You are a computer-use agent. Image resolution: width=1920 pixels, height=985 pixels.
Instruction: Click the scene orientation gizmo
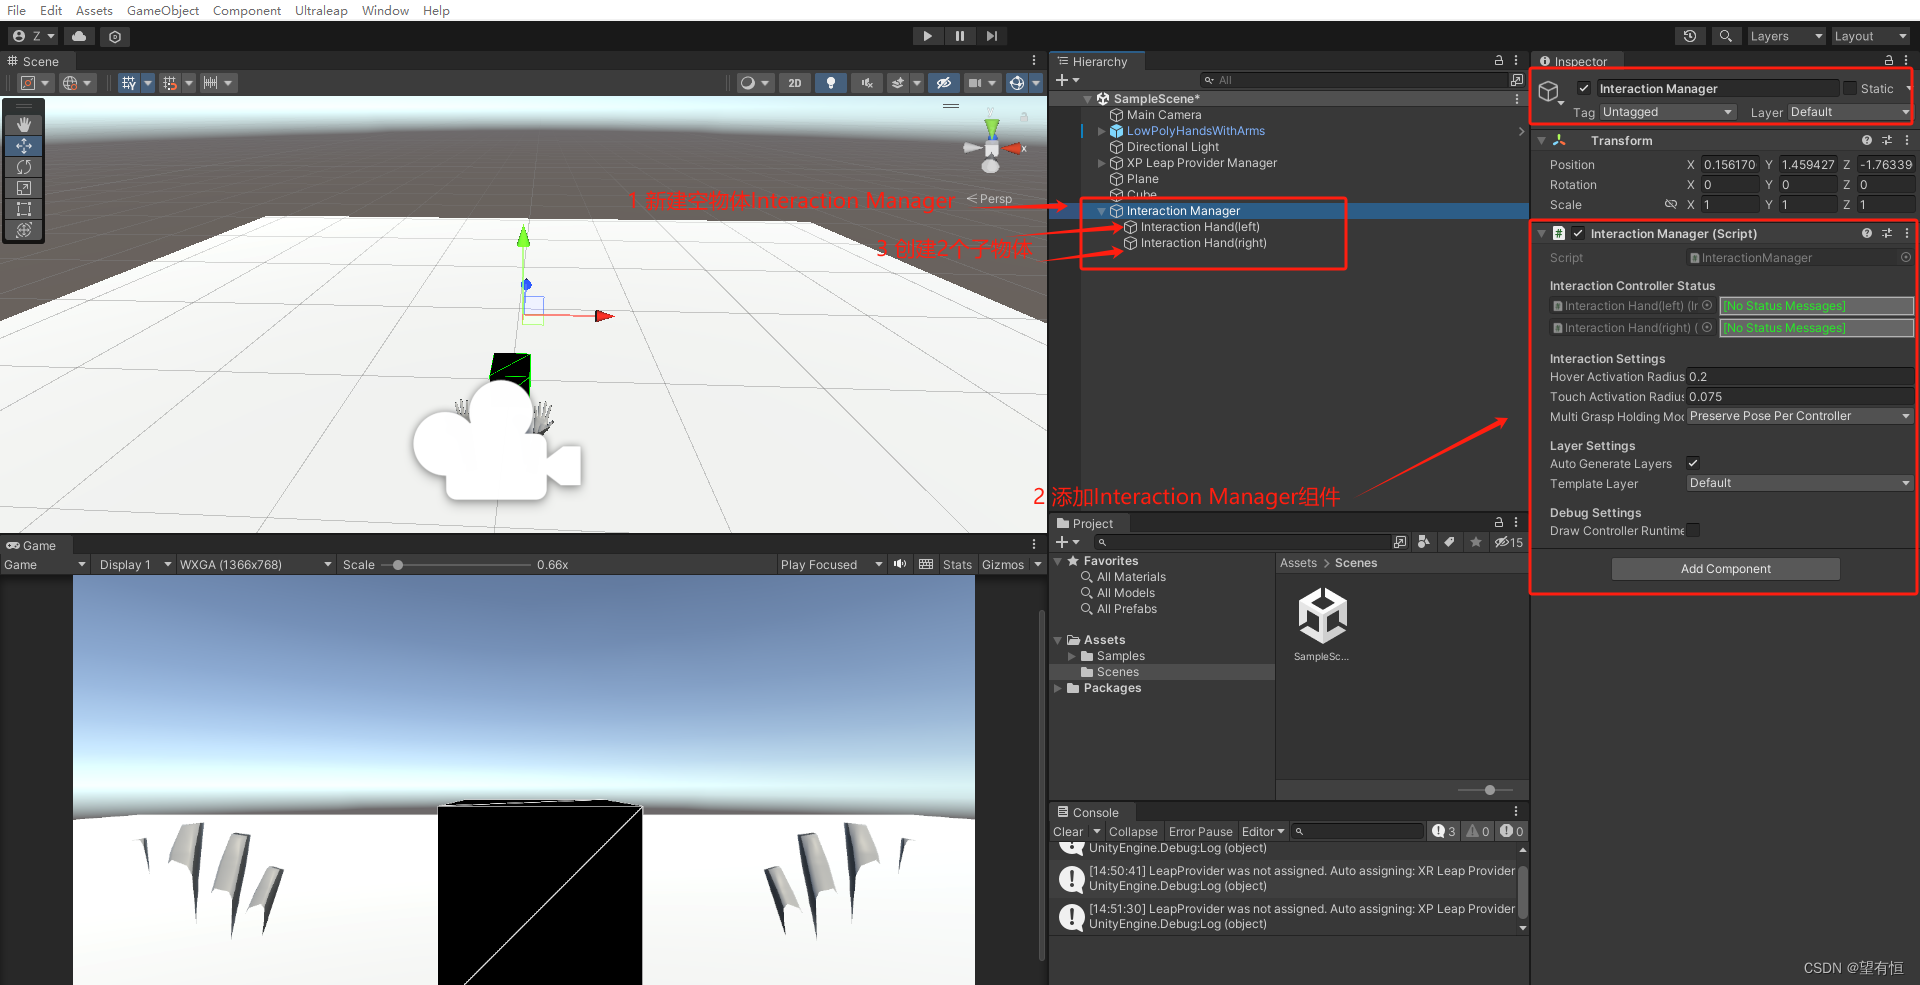click(x=991, y=148)
